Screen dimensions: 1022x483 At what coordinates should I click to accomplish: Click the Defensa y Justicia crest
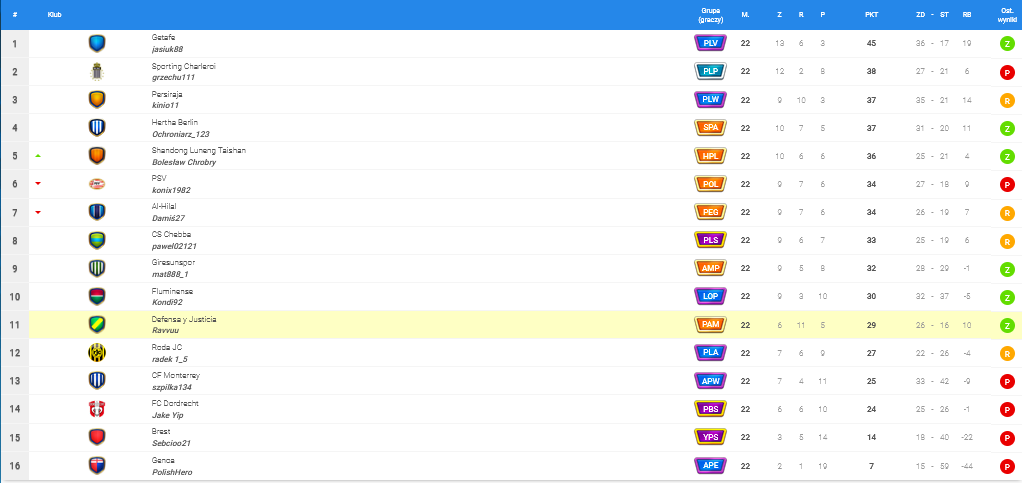tap(97, 325)
